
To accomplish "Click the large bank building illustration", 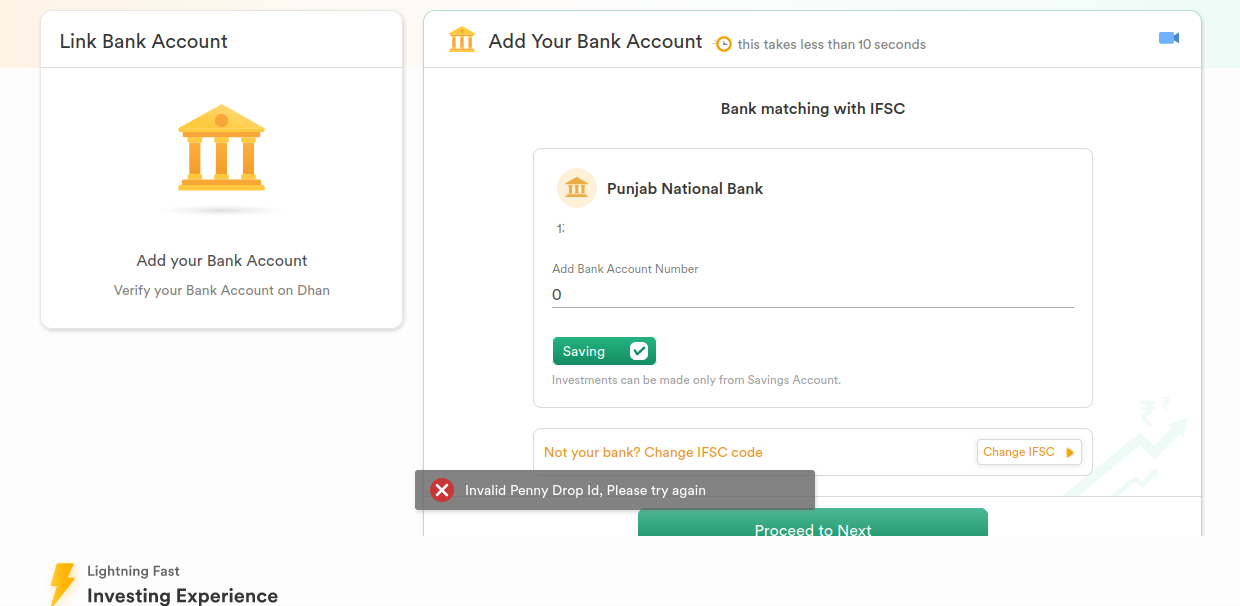I will pyautogui.click(x=221, y=147).
